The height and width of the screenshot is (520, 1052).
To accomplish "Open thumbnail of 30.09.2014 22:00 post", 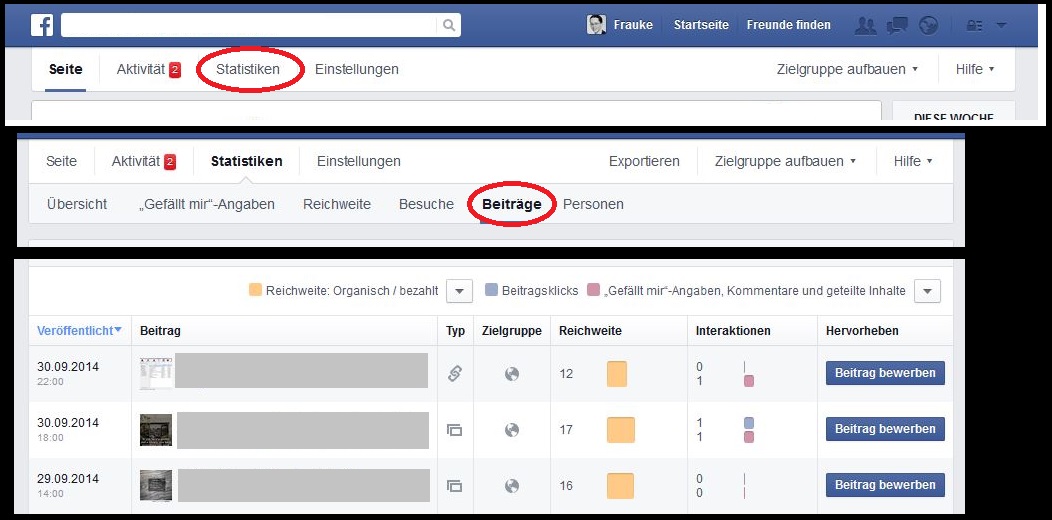I will pyautogui.click(x=156, y=373).
